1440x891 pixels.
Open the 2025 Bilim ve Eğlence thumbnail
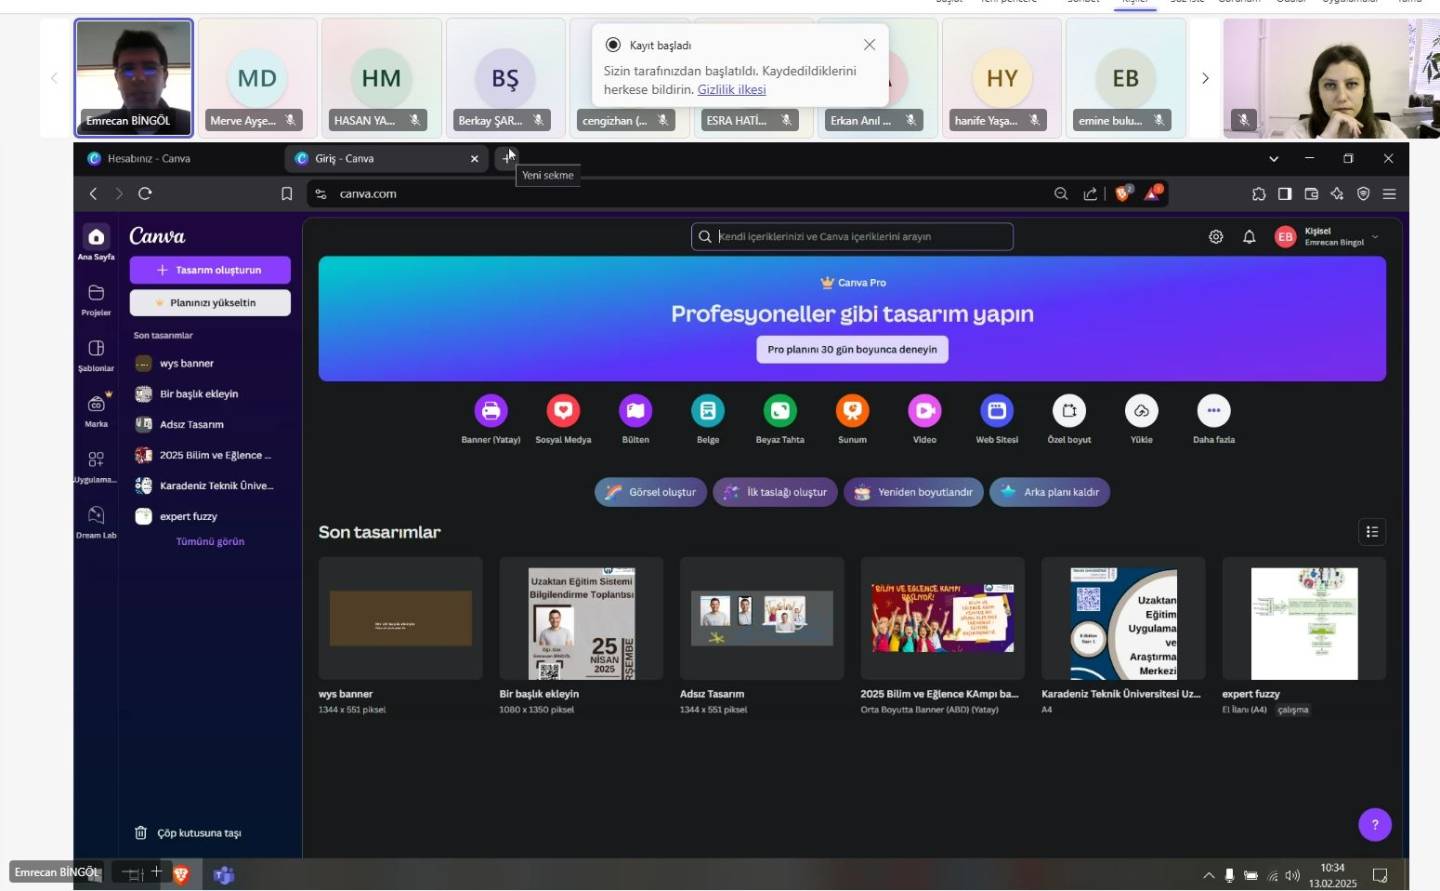(x=942, y=618)
